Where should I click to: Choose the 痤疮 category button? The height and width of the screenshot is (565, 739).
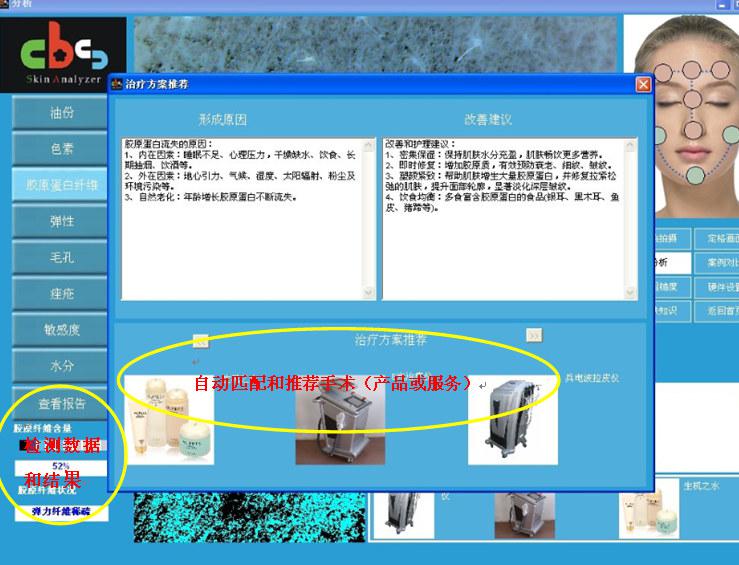62,294
